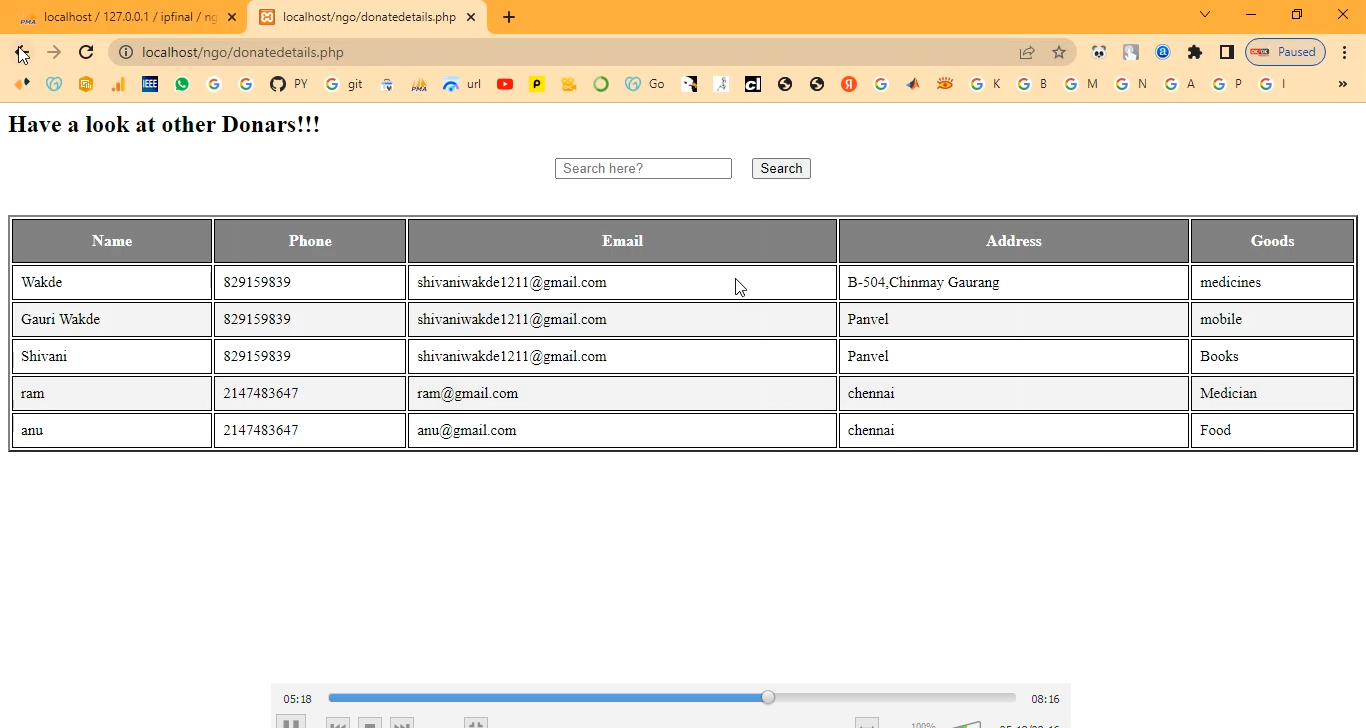Open the Extensions puzzle icon
Image resolution: width=1366 pixels, height=728 pixels.
[x=1194, y=52]
